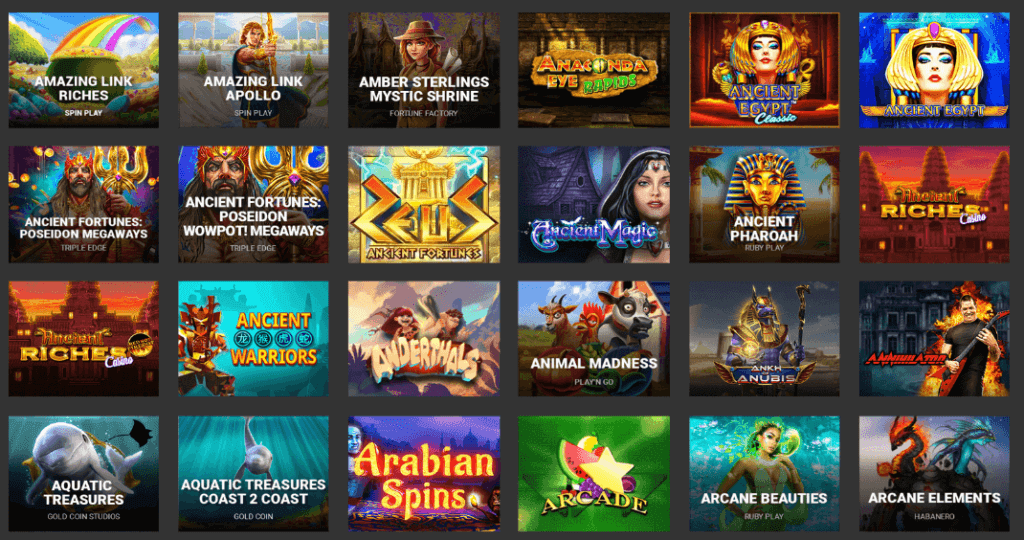
Task: Launch the Ankh of Anubis game
Action: (764, 339)
